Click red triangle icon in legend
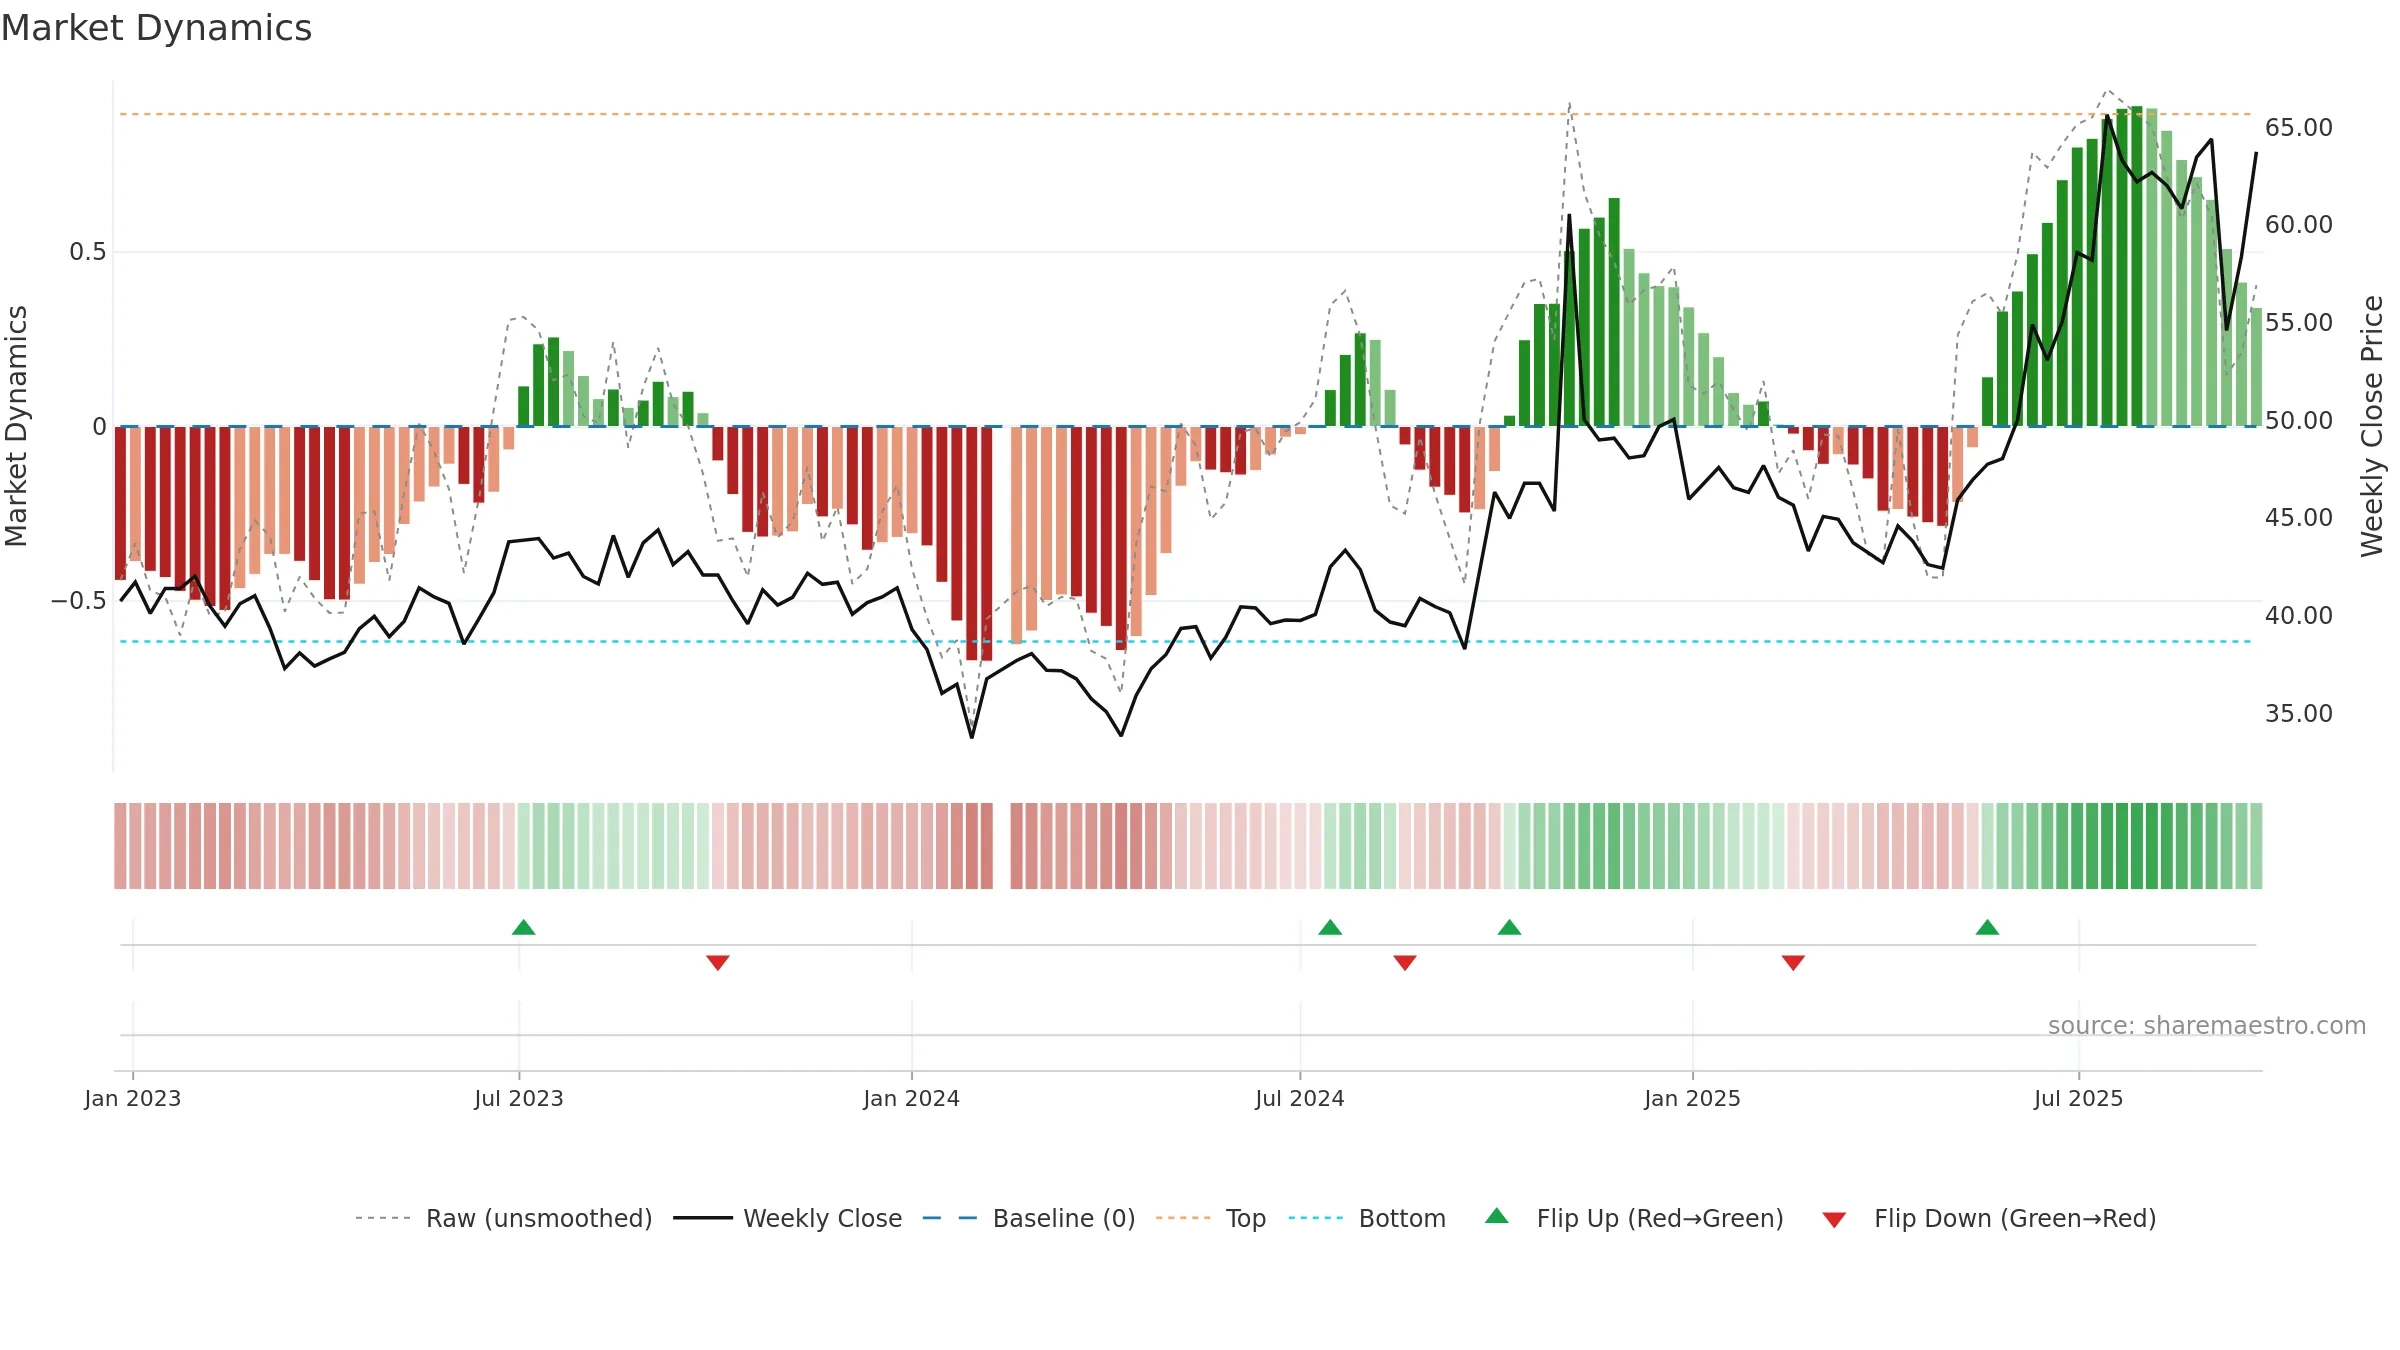2400x1350 pixels. pos(1834,1220)
